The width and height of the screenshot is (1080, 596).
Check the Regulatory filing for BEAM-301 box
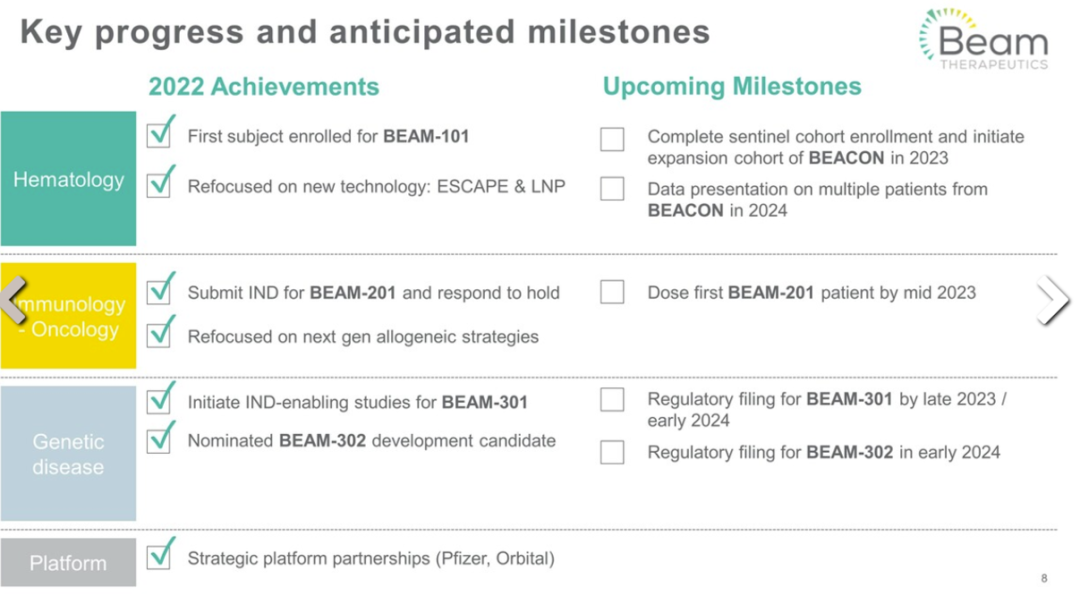coord(612,399)
